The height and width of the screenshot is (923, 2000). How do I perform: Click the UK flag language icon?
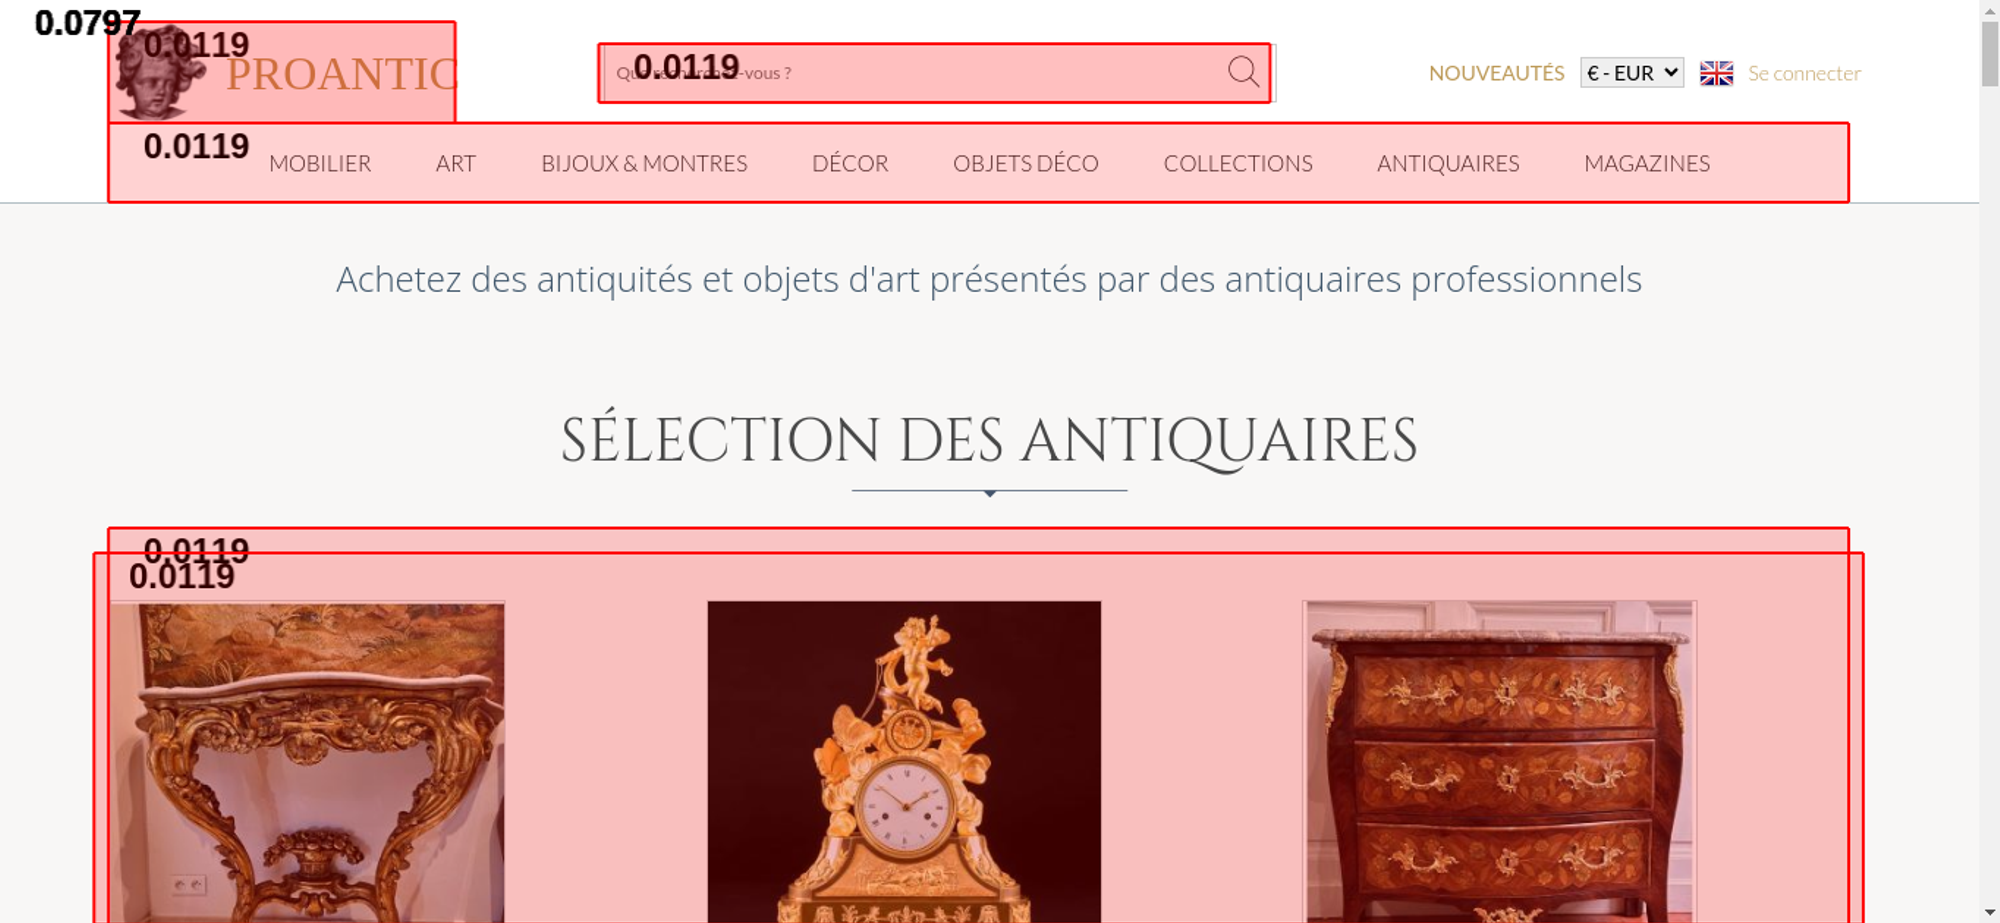pyautogui.click(x=1716, y=73)
